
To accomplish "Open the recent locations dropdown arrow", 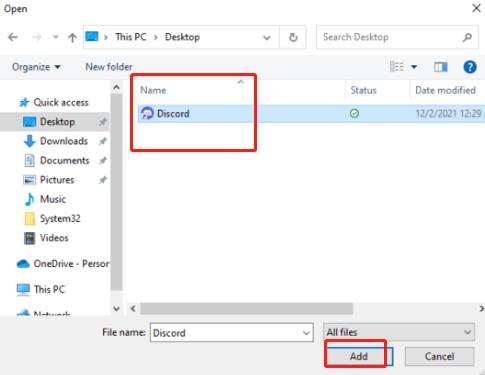I will (x=56, y=37).
